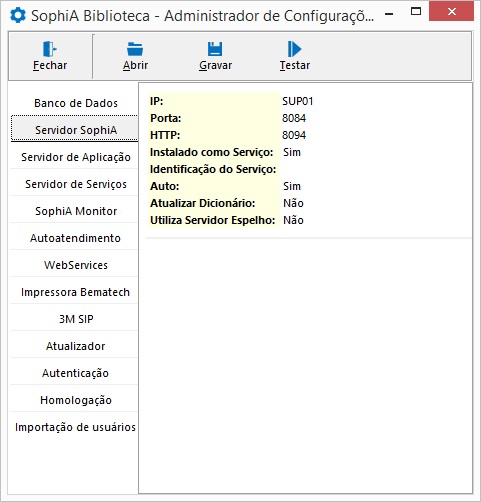481x502 pixels.
Task: Click Sim next to Auto
Action: tap(292, 186)
